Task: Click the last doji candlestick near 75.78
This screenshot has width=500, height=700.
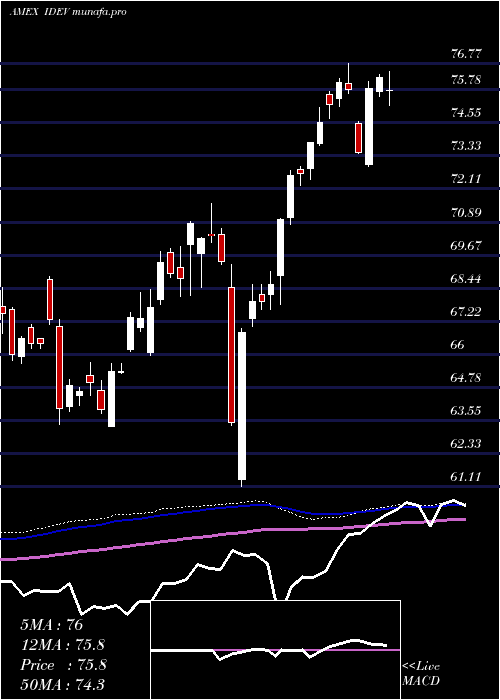Action: (x=390, y=88)
